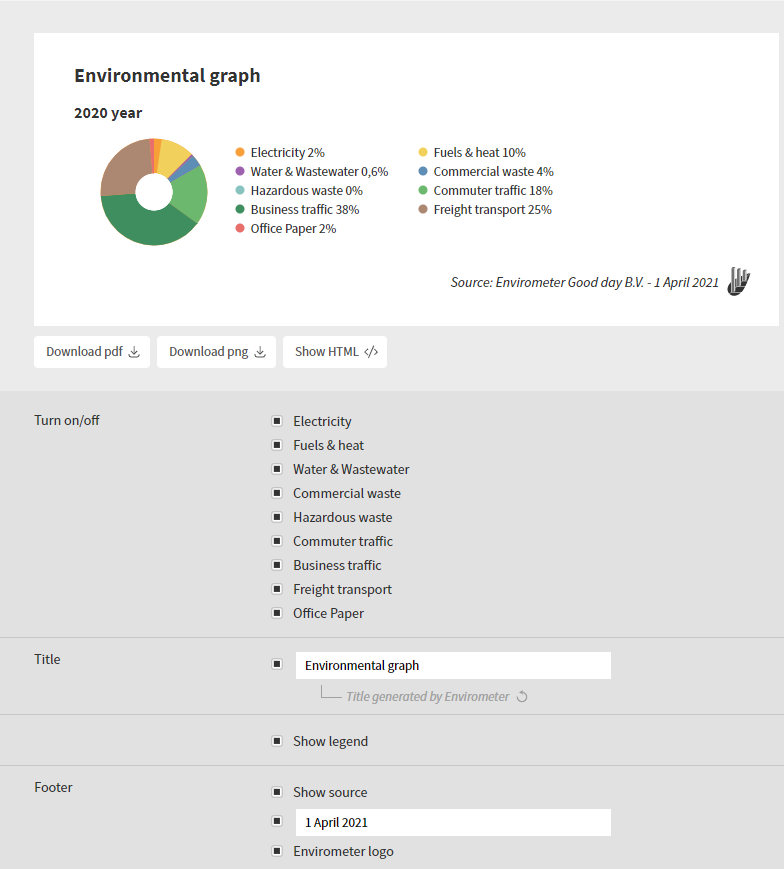Viewport: 784px width, 869px height.
Task: Toggle the Business traffic checkbox
Action: (x=277, y=565)
